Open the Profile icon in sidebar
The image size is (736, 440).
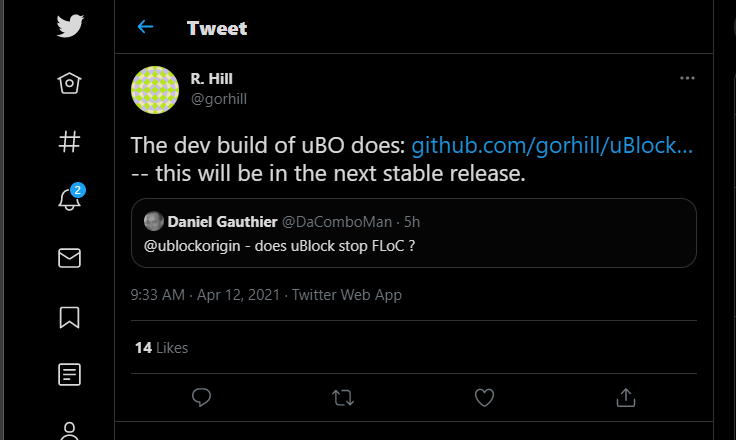coord(69,430)
